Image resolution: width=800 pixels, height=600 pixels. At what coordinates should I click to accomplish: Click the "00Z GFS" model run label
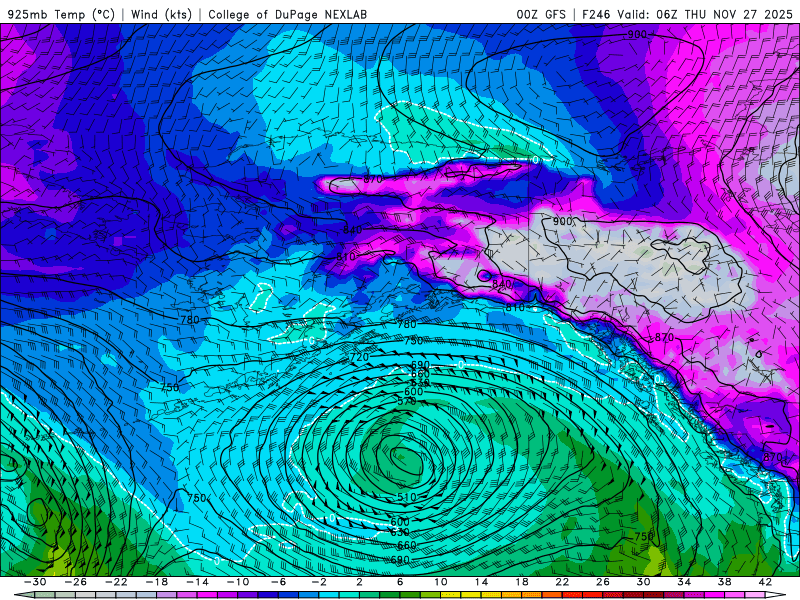coord(541,15)
